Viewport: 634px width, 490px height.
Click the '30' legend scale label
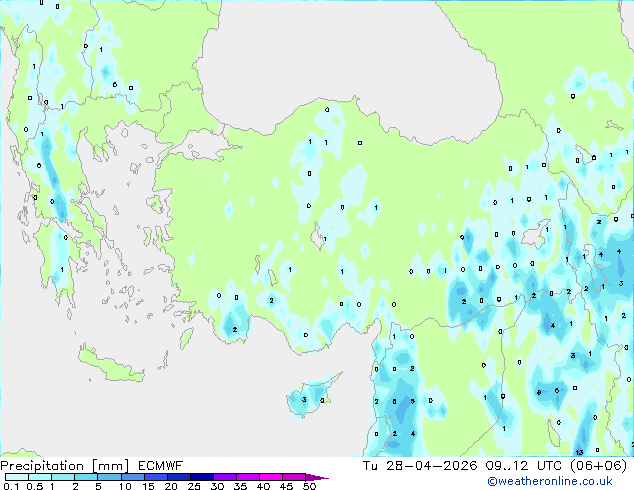click(x=217, y=486)
